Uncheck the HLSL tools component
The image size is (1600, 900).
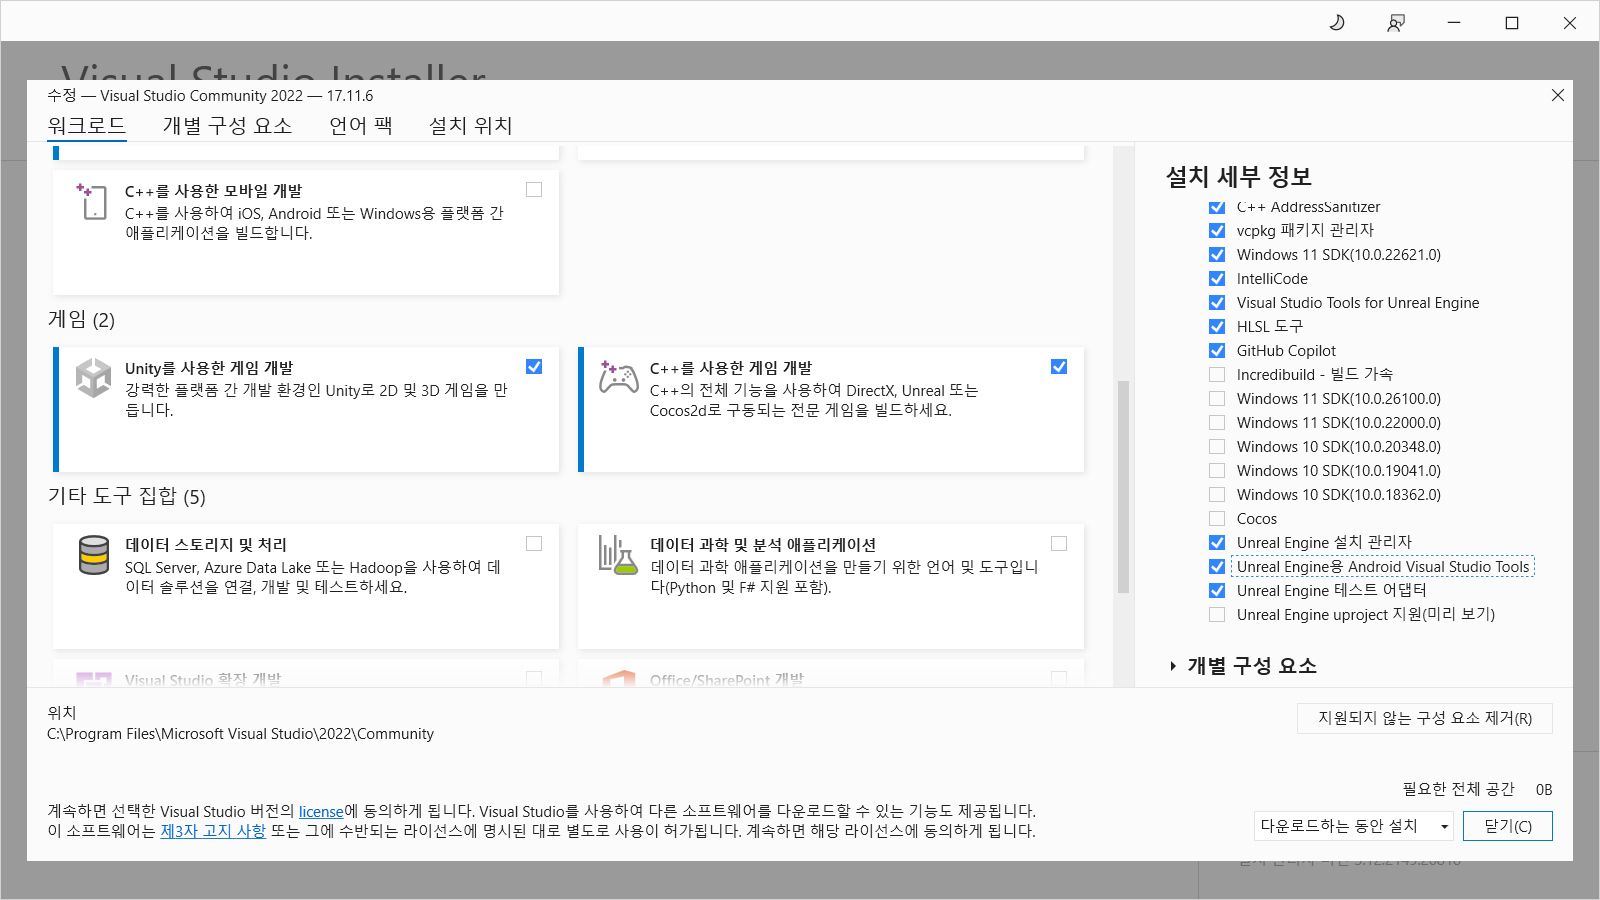coord(1217,327)
